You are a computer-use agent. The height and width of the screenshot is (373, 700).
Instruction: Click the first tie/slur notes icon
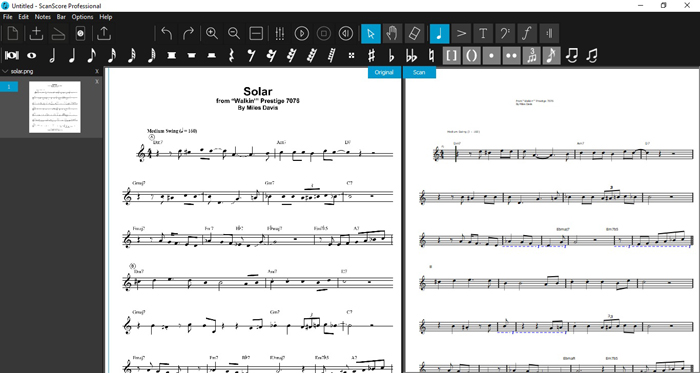click(x=571, y=56)
